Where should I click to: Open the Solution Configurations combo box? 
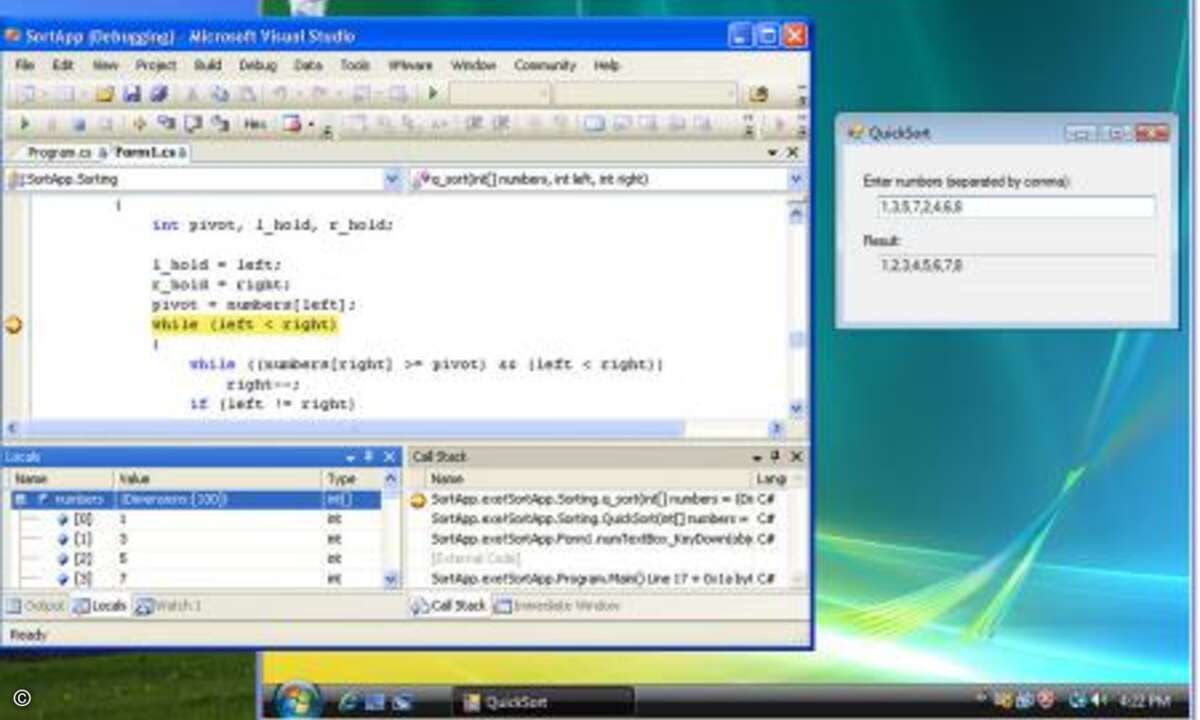pyautogui.click(x=499, y=94)
